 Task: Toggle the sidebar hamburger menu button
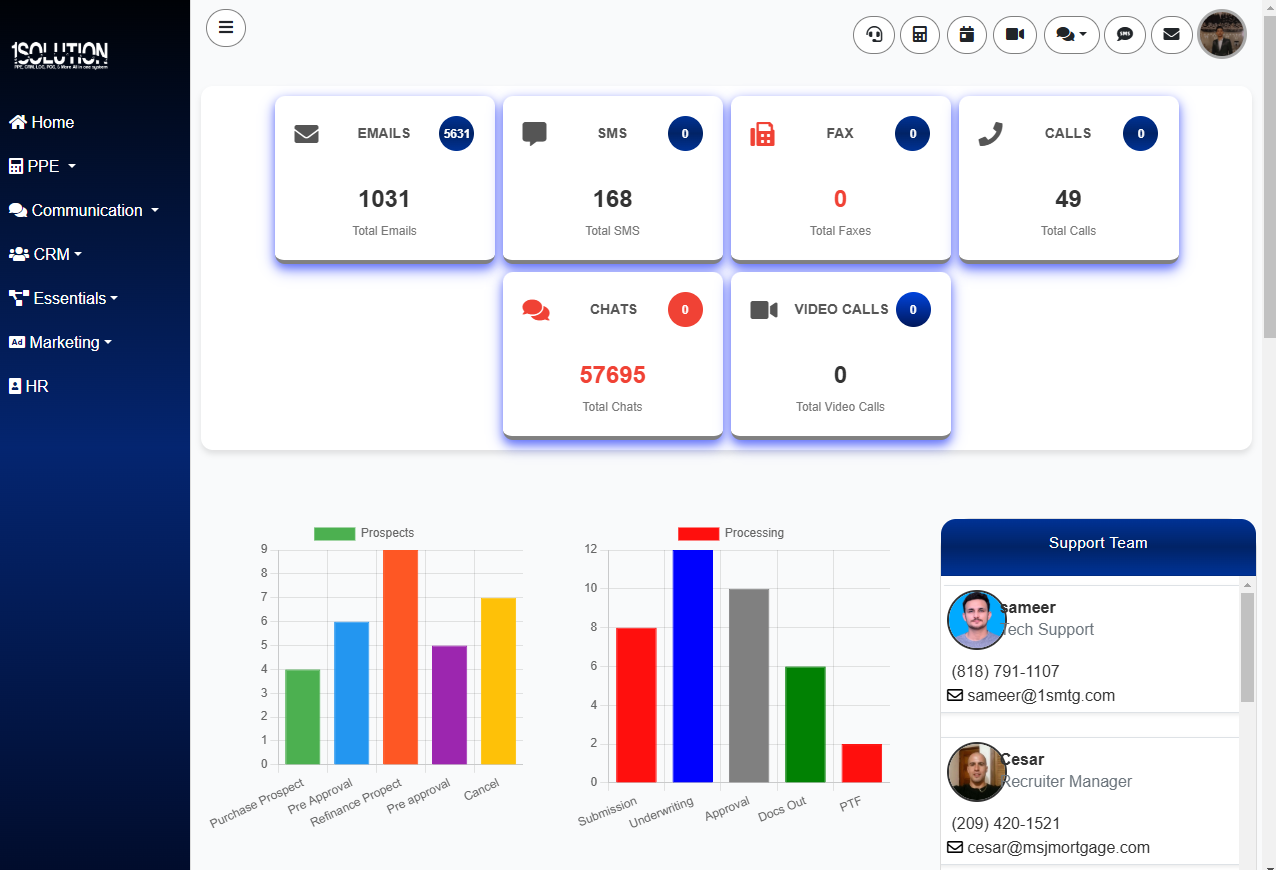point(226,27)
